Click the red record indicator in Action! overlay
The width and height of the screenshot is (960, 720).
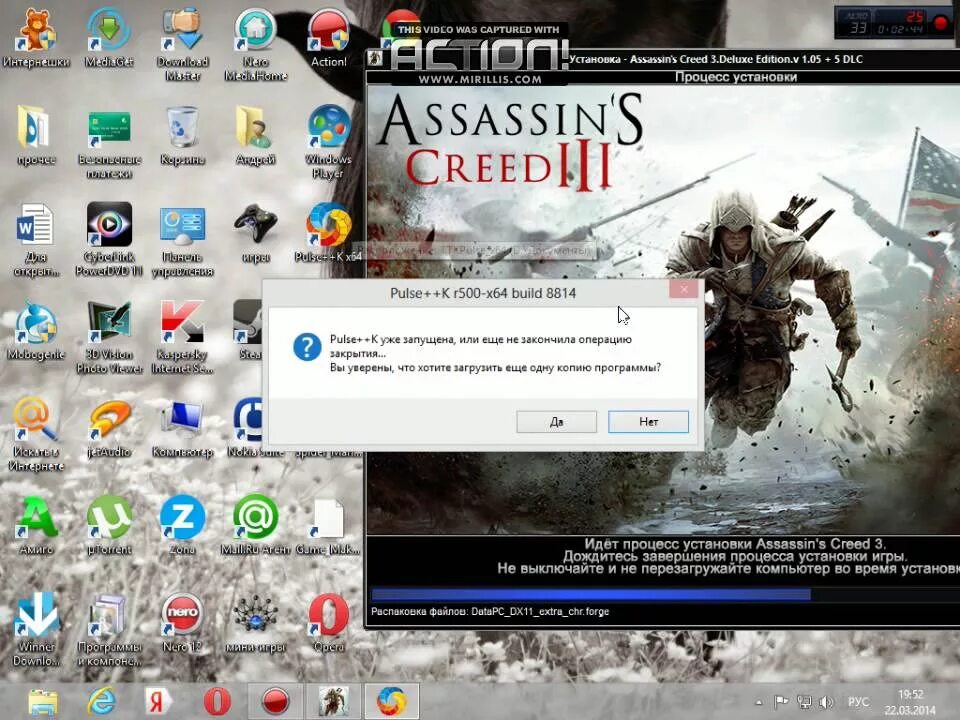[941, 23]
